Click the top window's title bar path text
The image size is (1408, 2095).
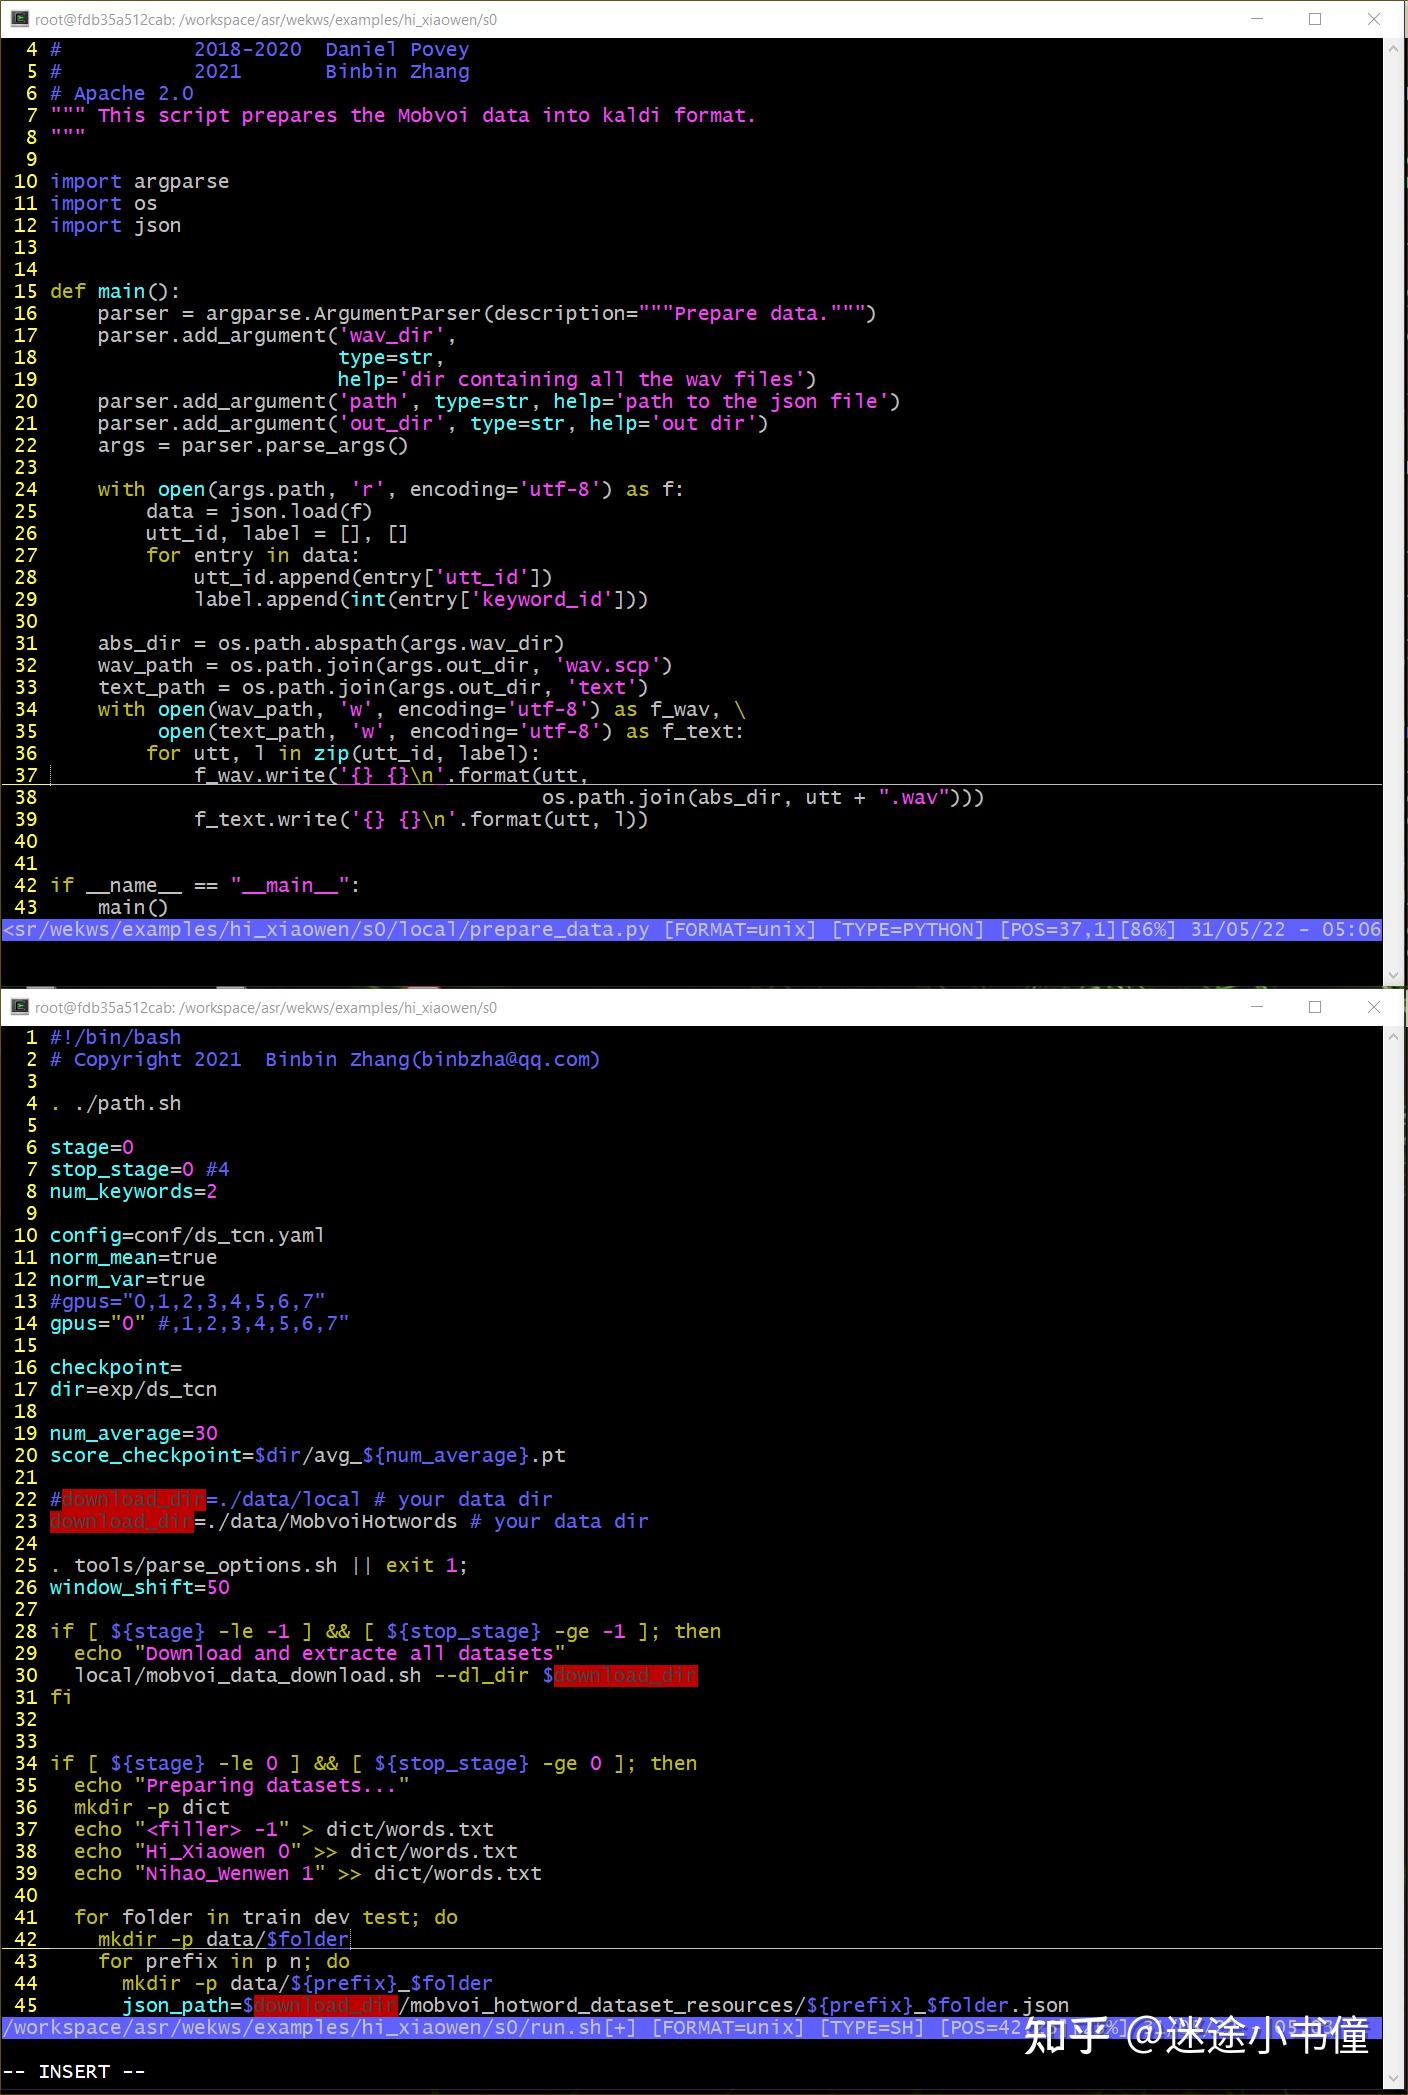click(266, 20)
